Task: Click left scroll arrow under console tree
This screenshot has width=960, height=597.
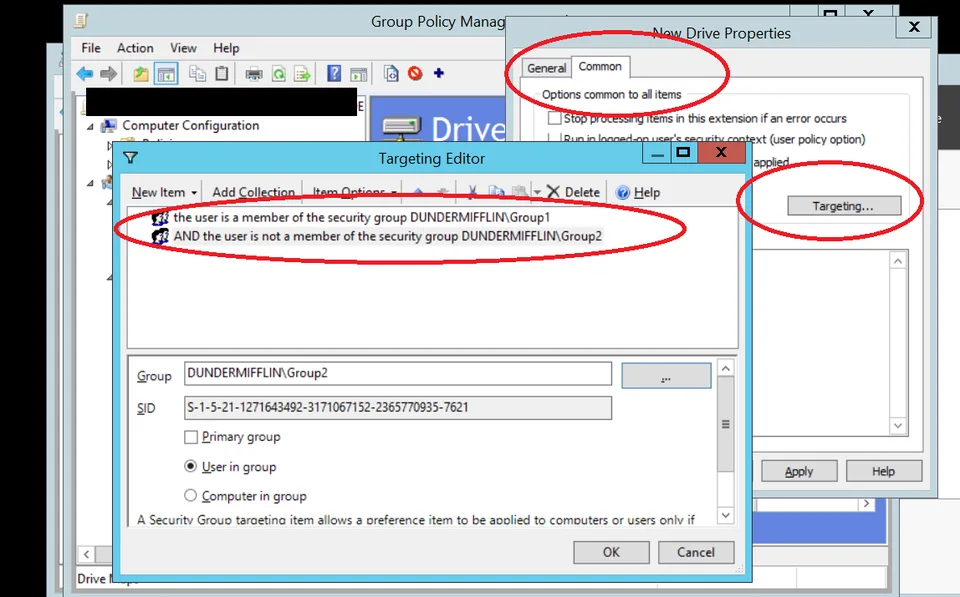Action: click(86, 555)
